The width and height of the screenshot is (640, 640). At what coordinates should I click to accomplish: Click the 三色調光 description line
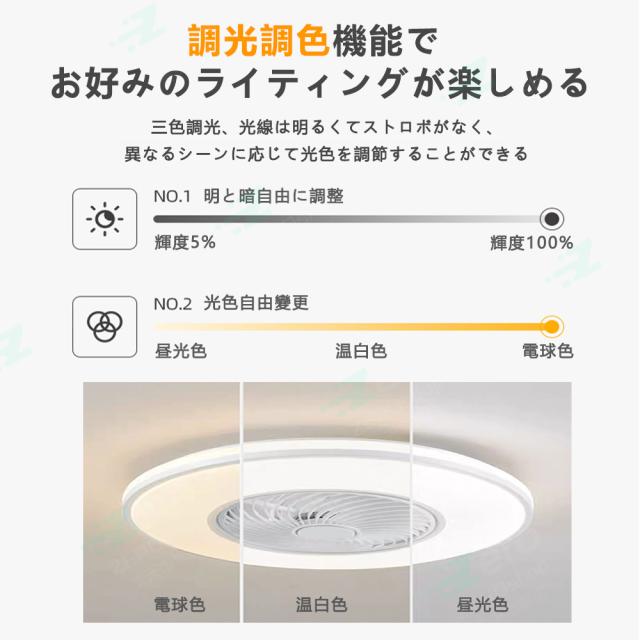tap(323, 128)
